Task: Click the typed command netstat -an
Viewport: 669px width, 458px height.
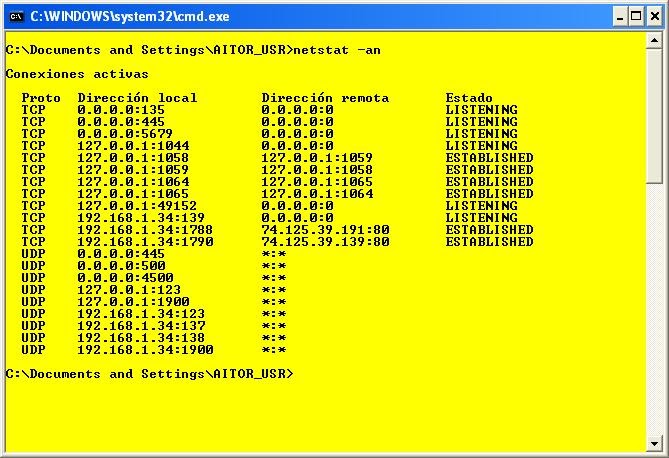Action: (x=337, y=50)
